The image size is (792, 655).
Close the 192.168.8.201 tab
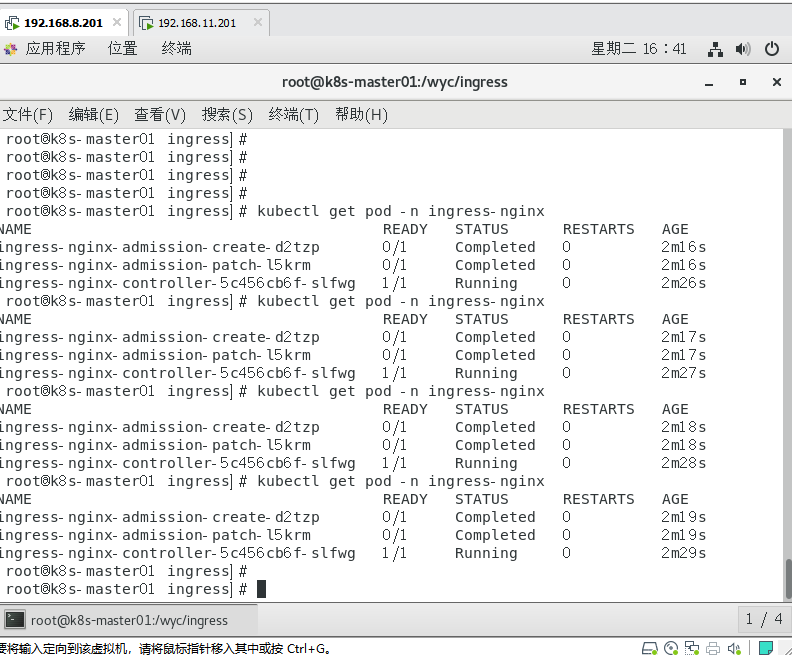click(x=117, y=22)
